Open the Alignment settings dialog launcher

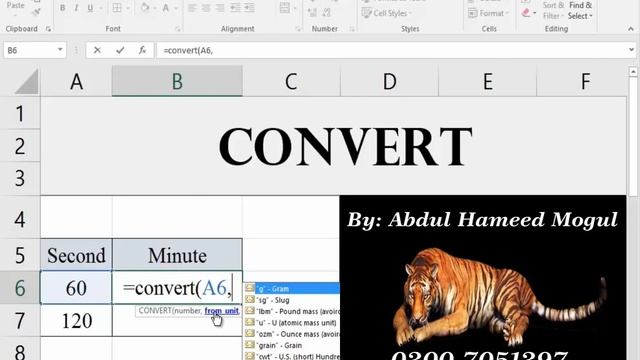(x=298, y=29)
